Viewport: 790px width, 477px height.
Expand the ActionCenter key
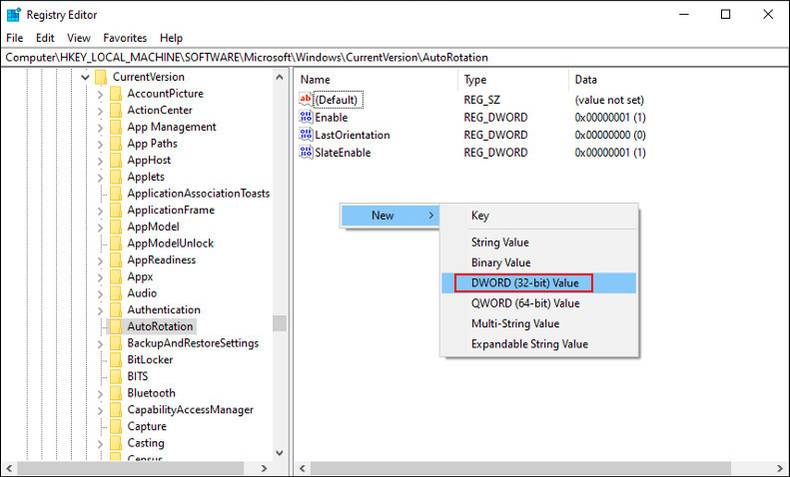tap(100, 111)
